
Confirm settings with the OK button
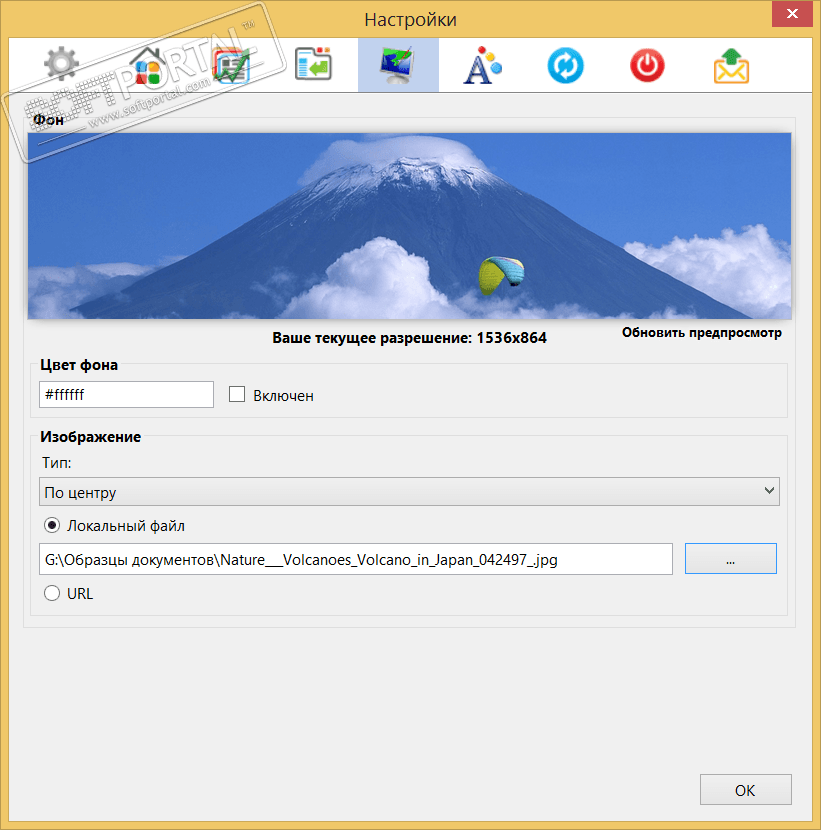(745, 790)
